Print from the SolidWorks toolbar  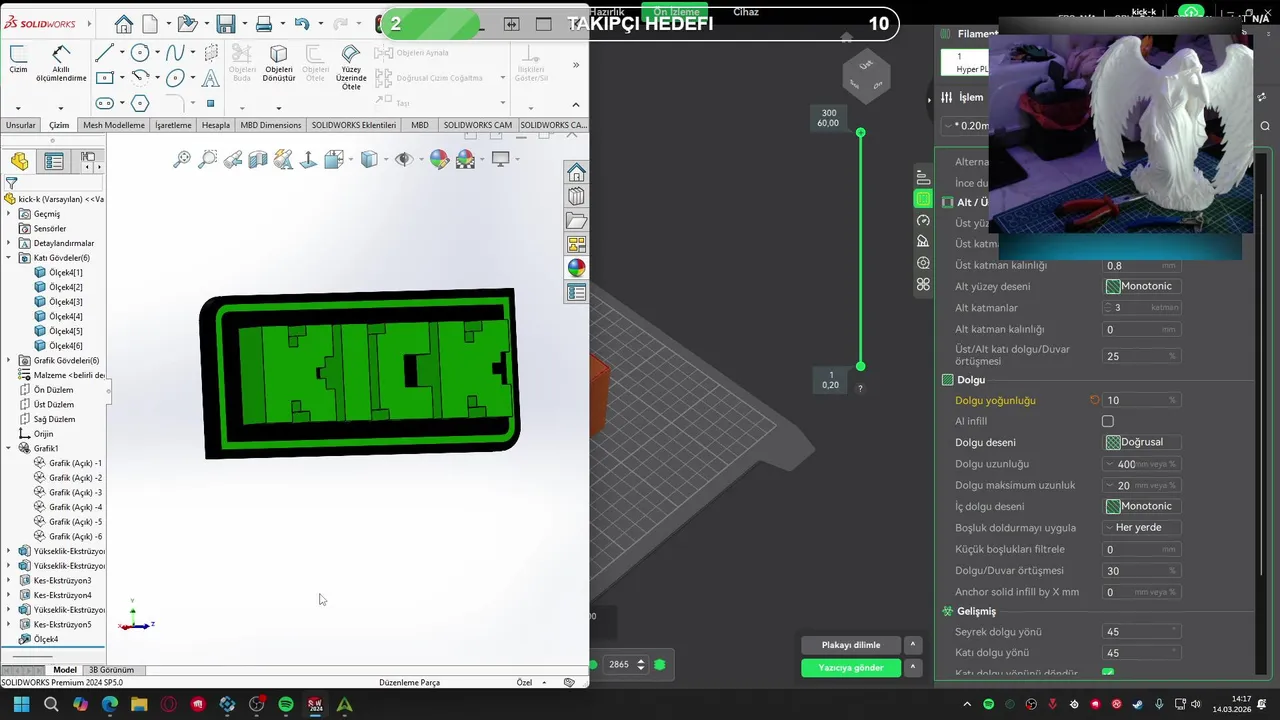click(264, 24)
